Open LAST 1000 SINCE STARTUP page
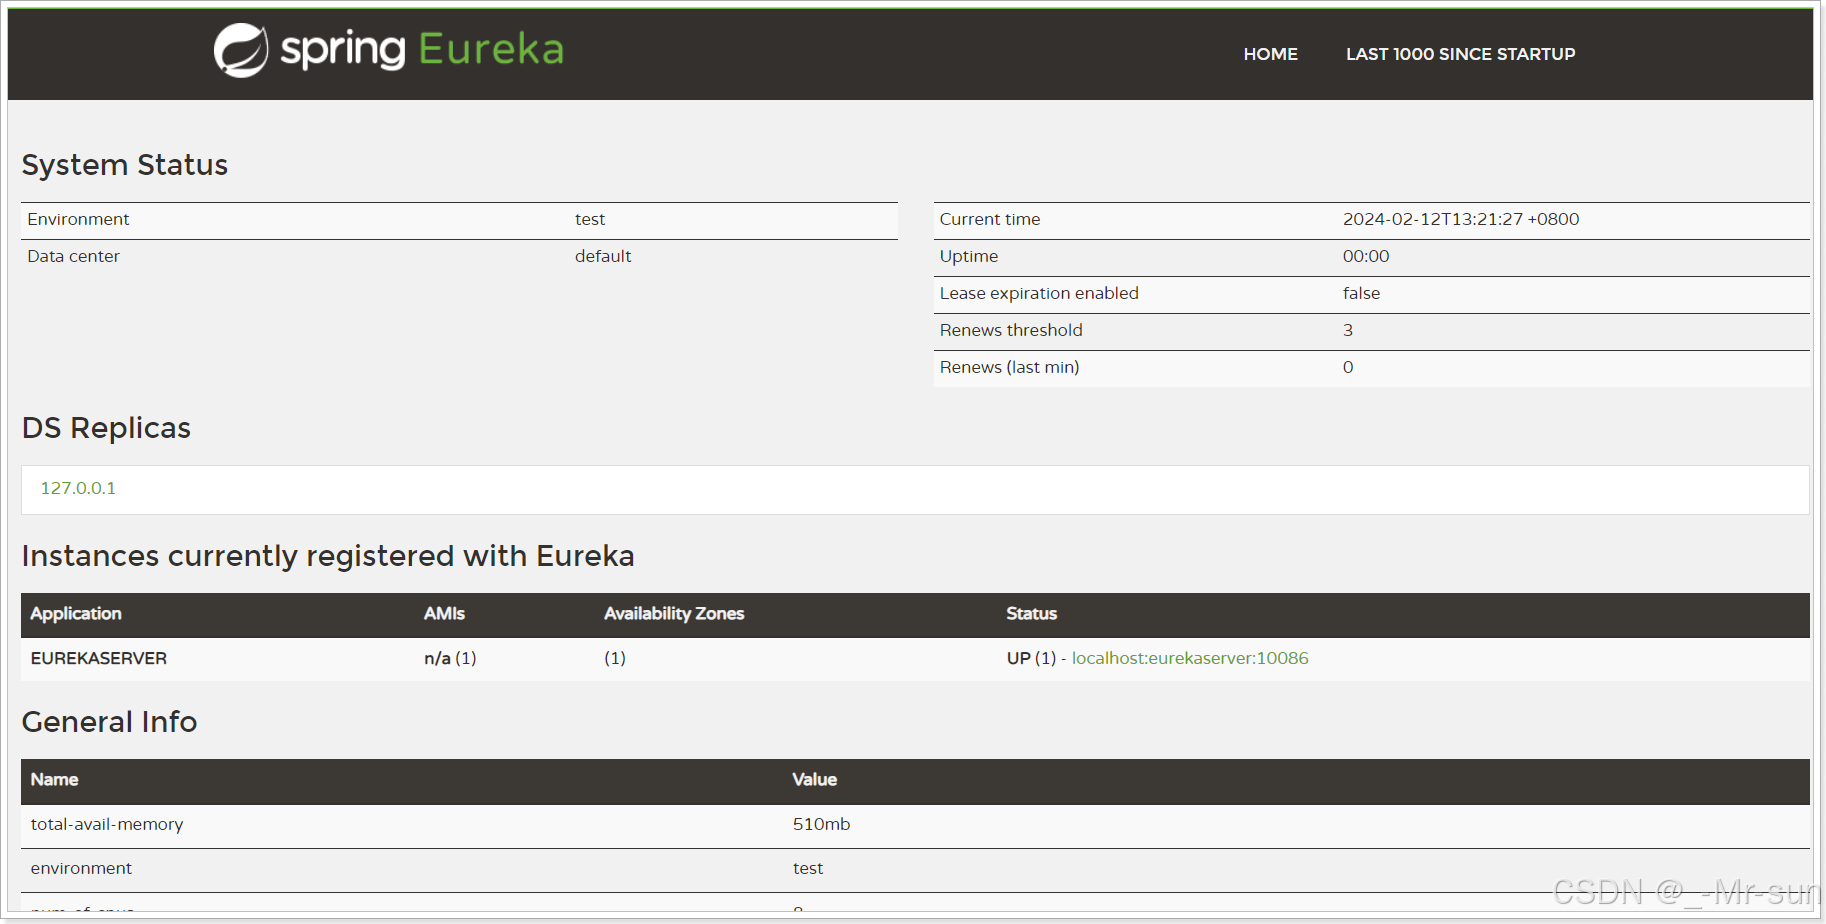Screen dimensions: 1826x924 [1460, 54]
